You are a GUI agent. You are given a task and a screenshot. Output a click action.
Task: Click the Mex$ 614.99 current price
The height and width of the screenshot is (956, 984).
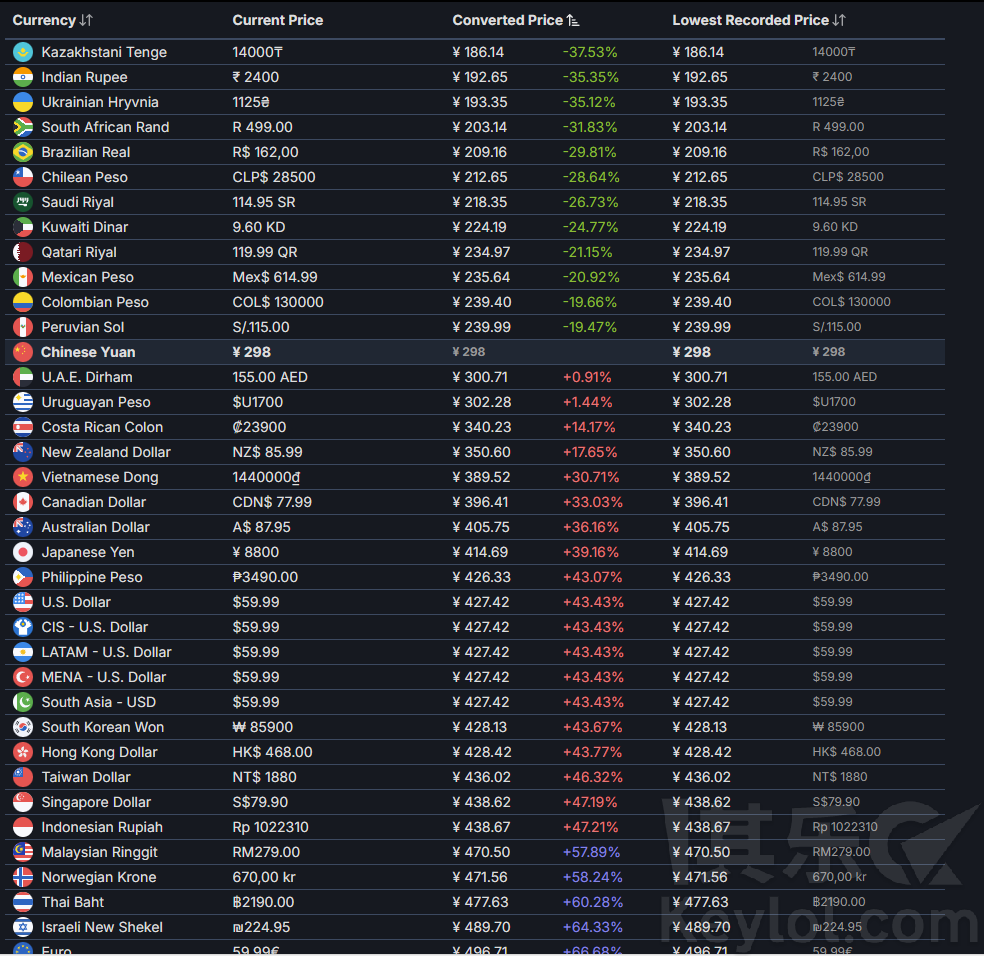[275, 277]
